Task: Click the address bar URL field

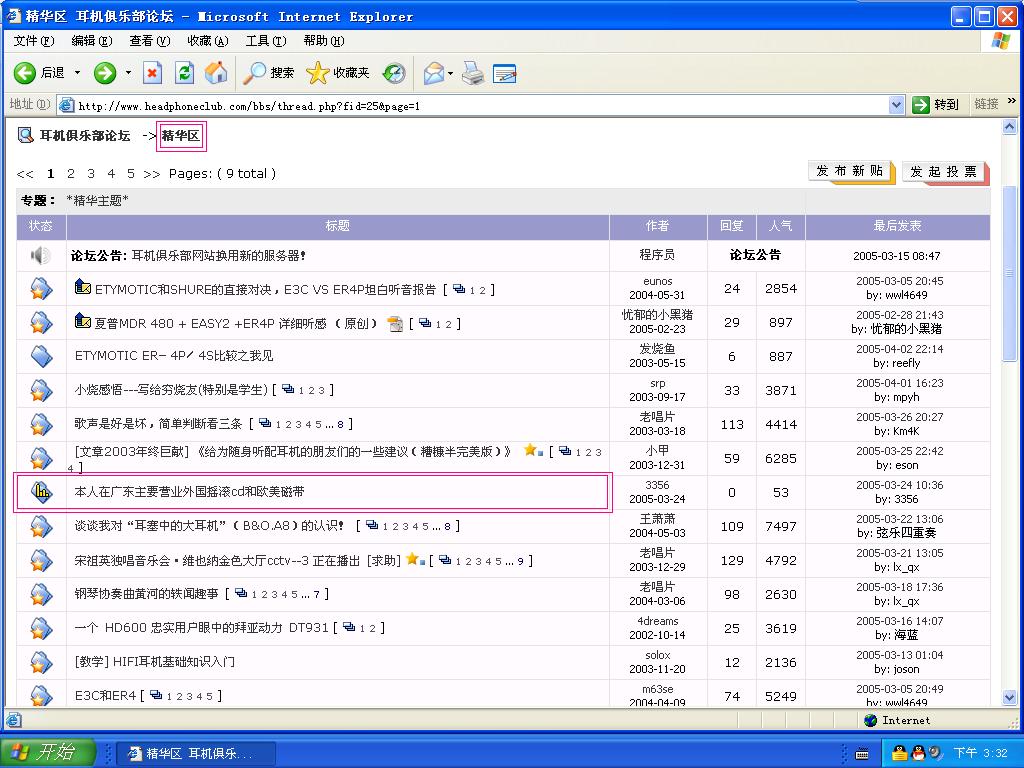Action: [482, 105]
